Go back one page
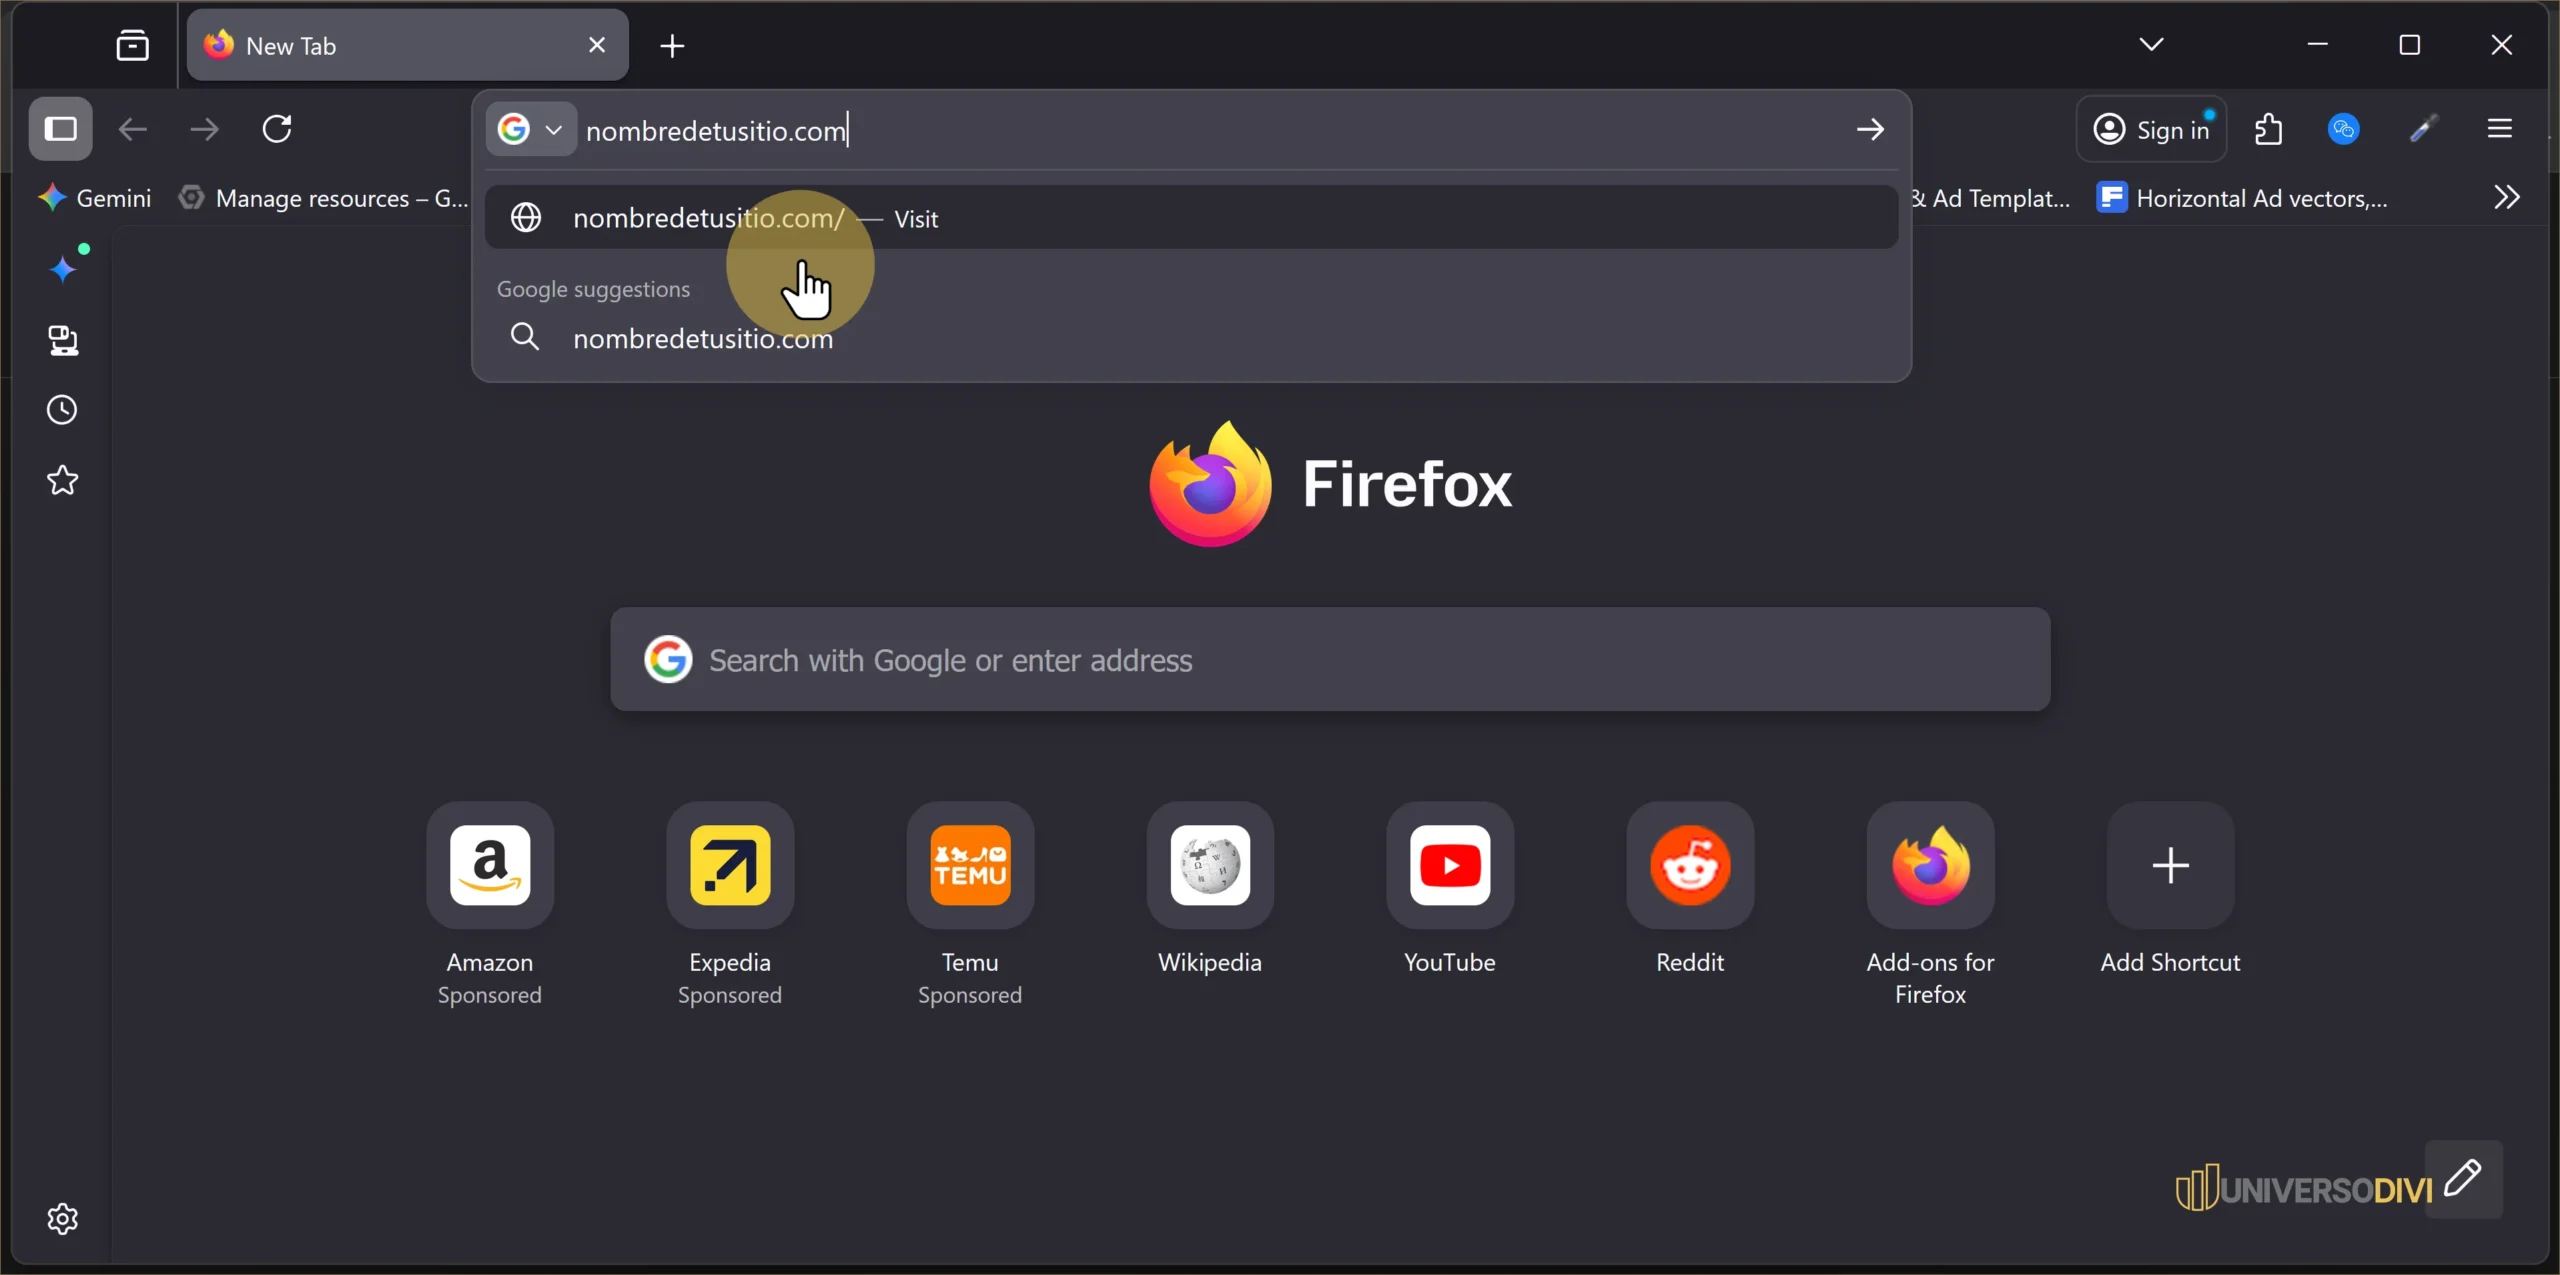 (133, 129)
